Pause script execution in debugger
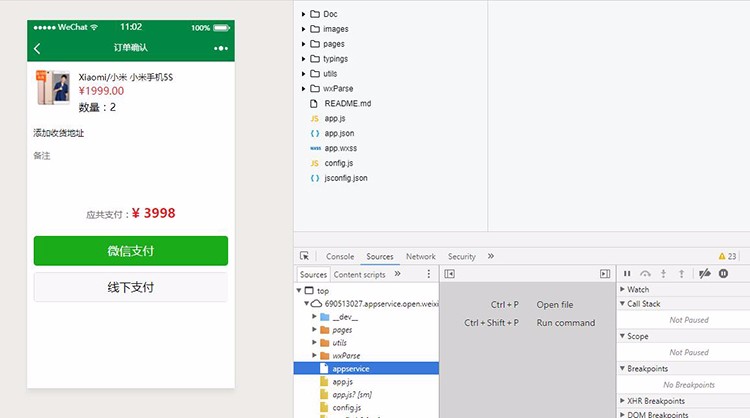 627,274
